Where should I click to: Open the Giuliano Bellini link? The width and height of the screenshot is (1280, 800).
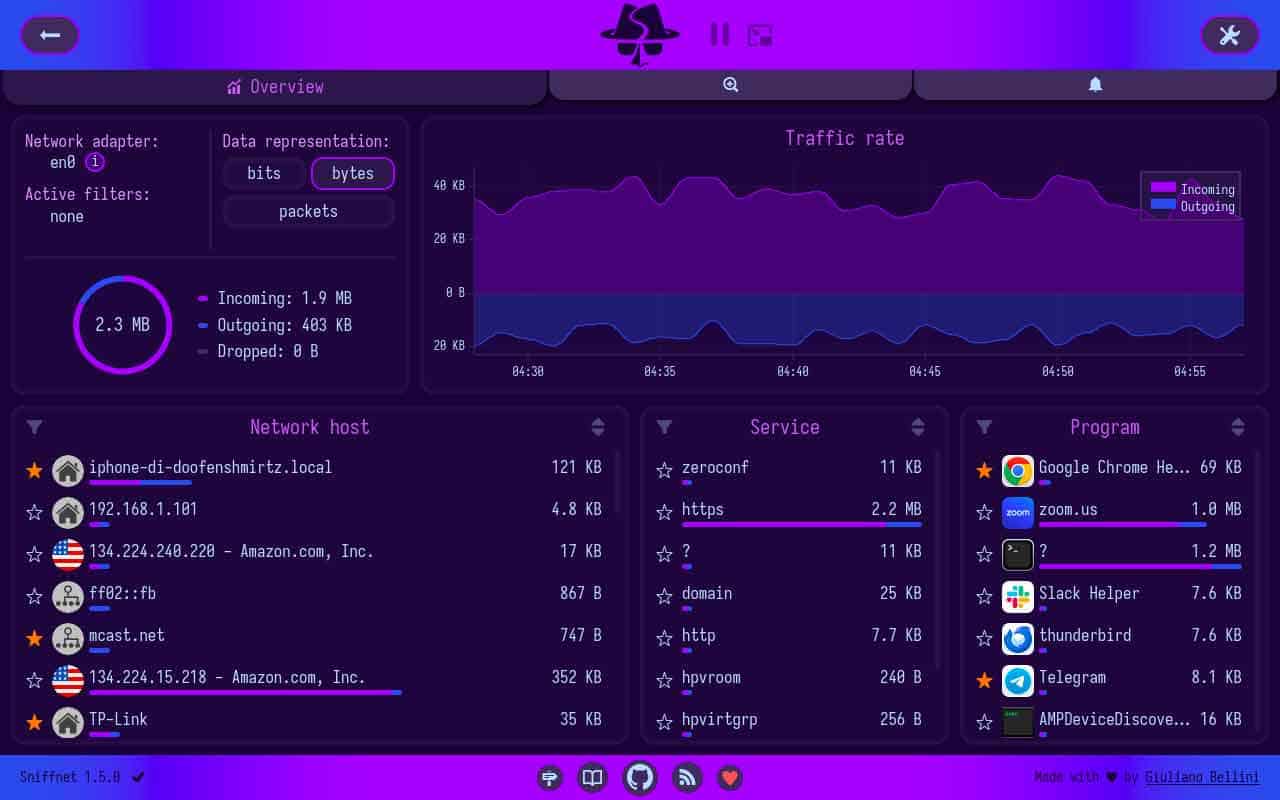1202,777
